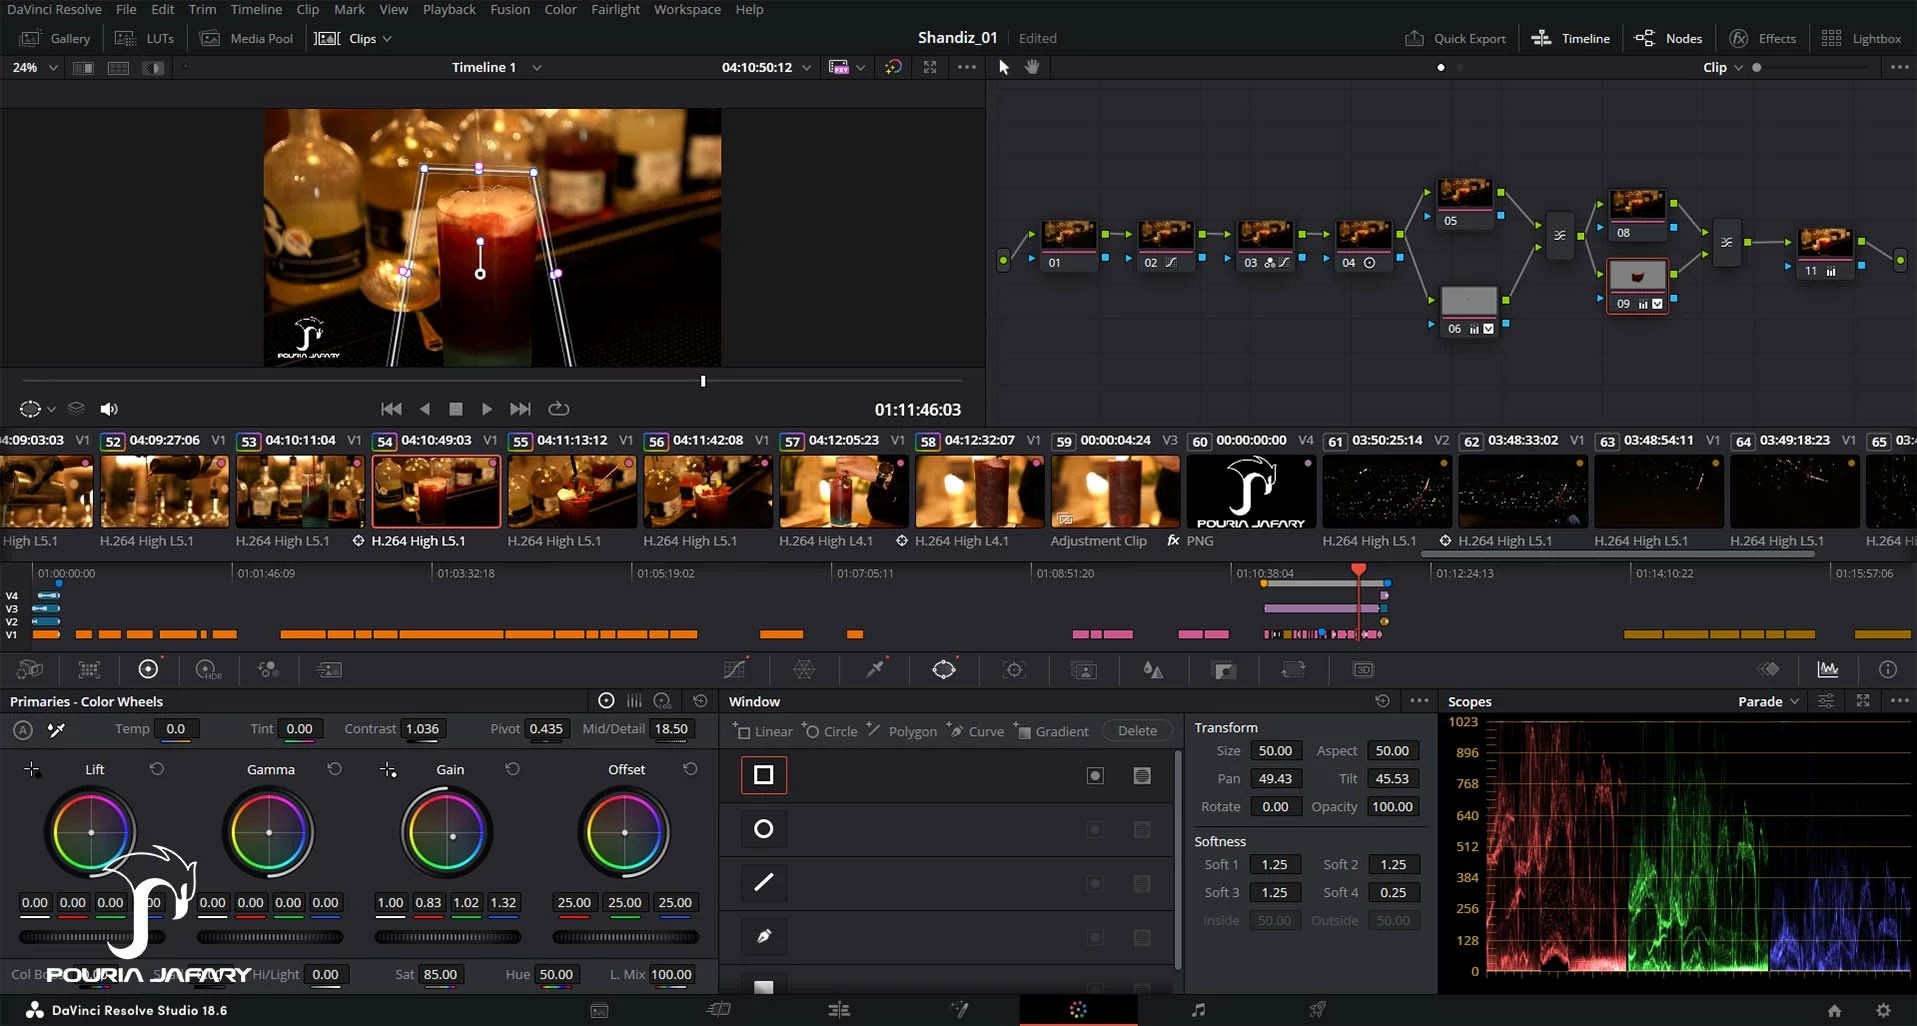The image size is (1917, 1026).
Task: Open the Blur palette
Action: coord(1153,669)
